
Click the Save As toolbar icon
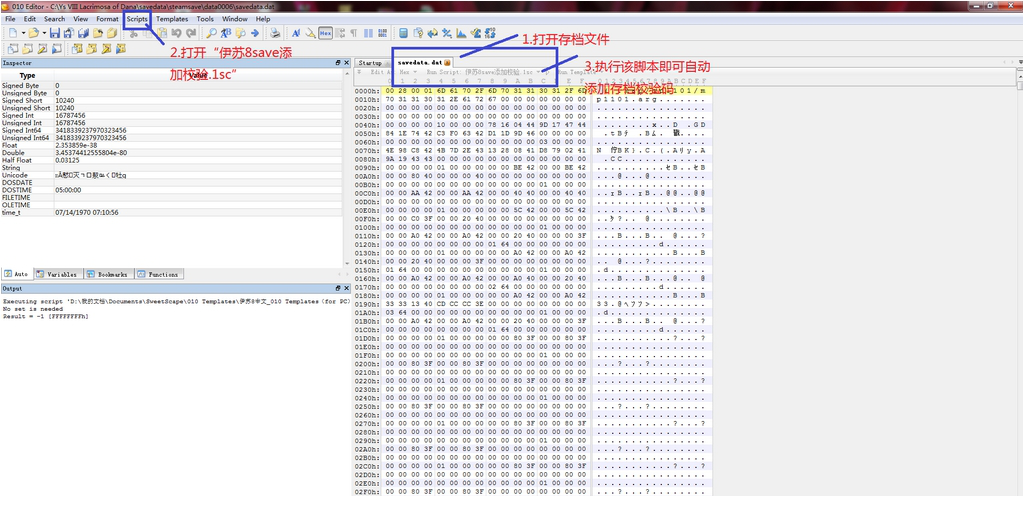coord(69,33)
